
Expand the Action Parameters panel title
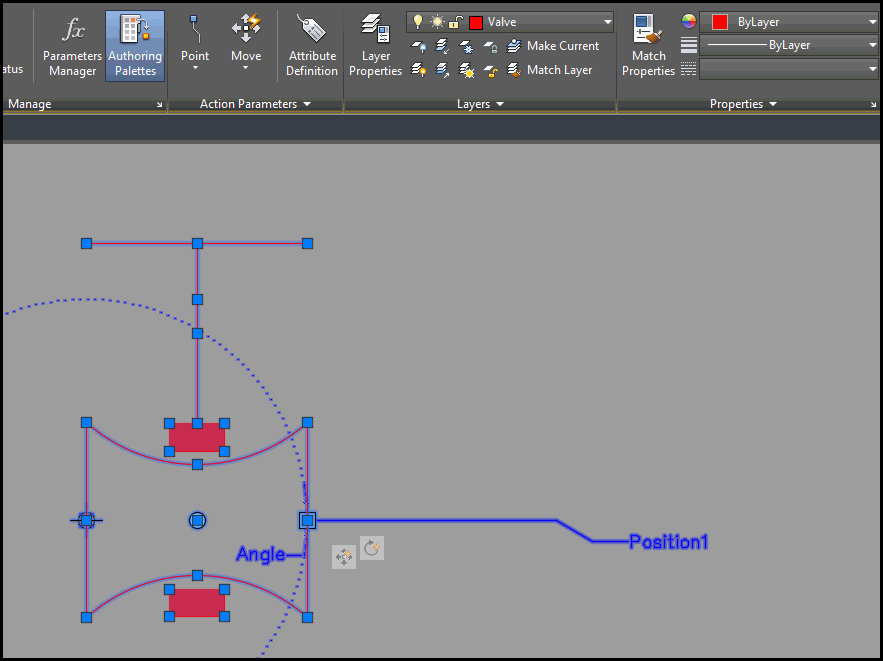point(255,104)
